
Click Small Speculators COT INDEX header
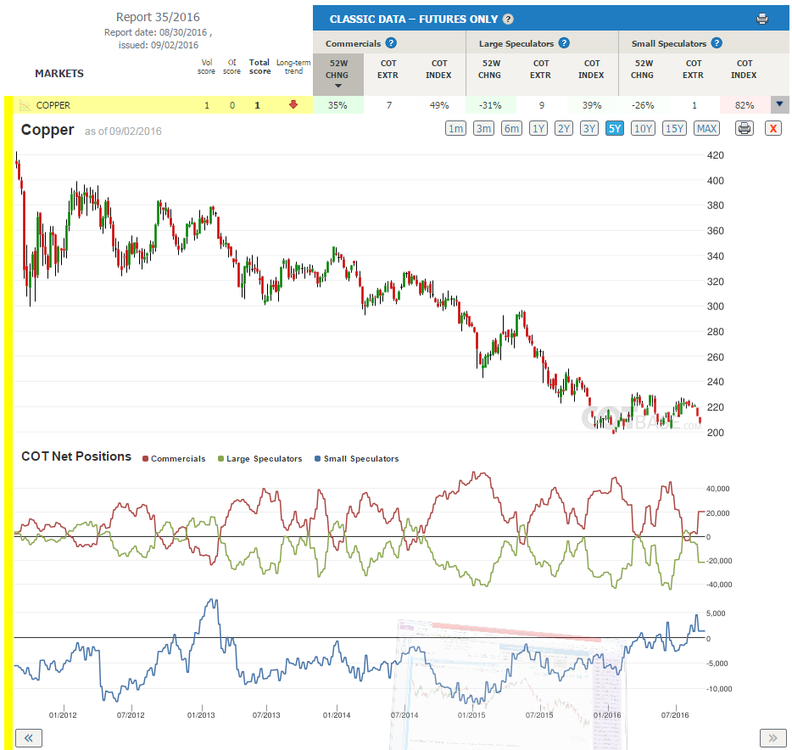744,69
